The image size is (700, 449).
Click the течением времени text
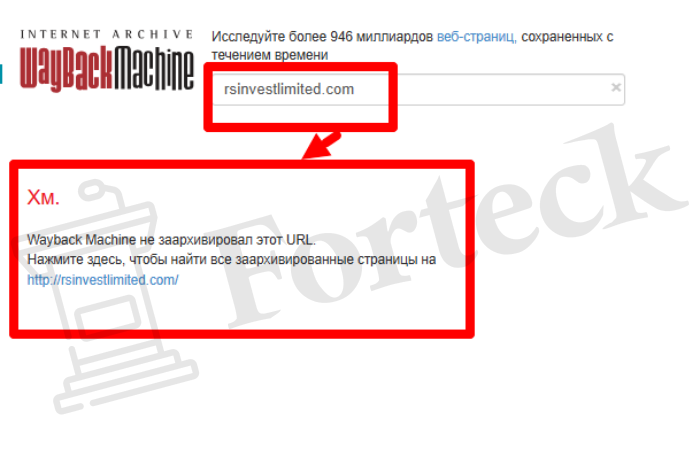pos(270,55)
